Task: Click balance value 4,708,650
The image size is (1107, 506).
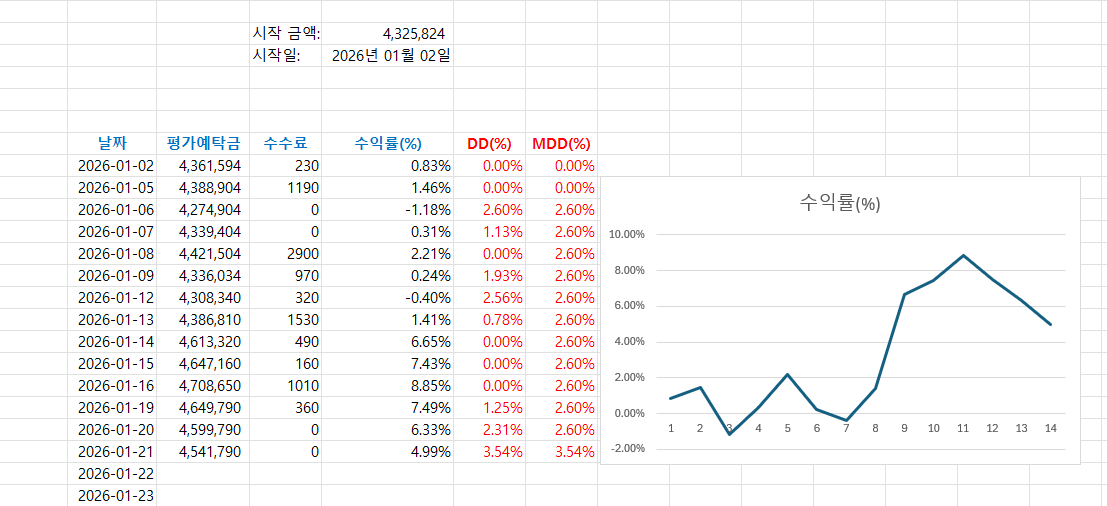Action: (210, 385)
